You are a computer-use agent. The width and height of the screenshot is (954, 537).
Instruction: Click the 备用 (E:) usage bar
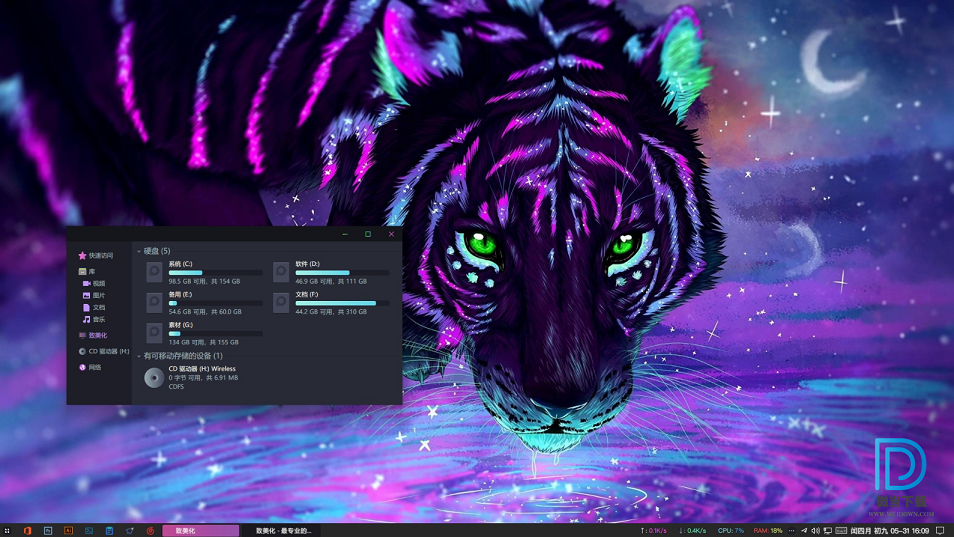[215, 303]
